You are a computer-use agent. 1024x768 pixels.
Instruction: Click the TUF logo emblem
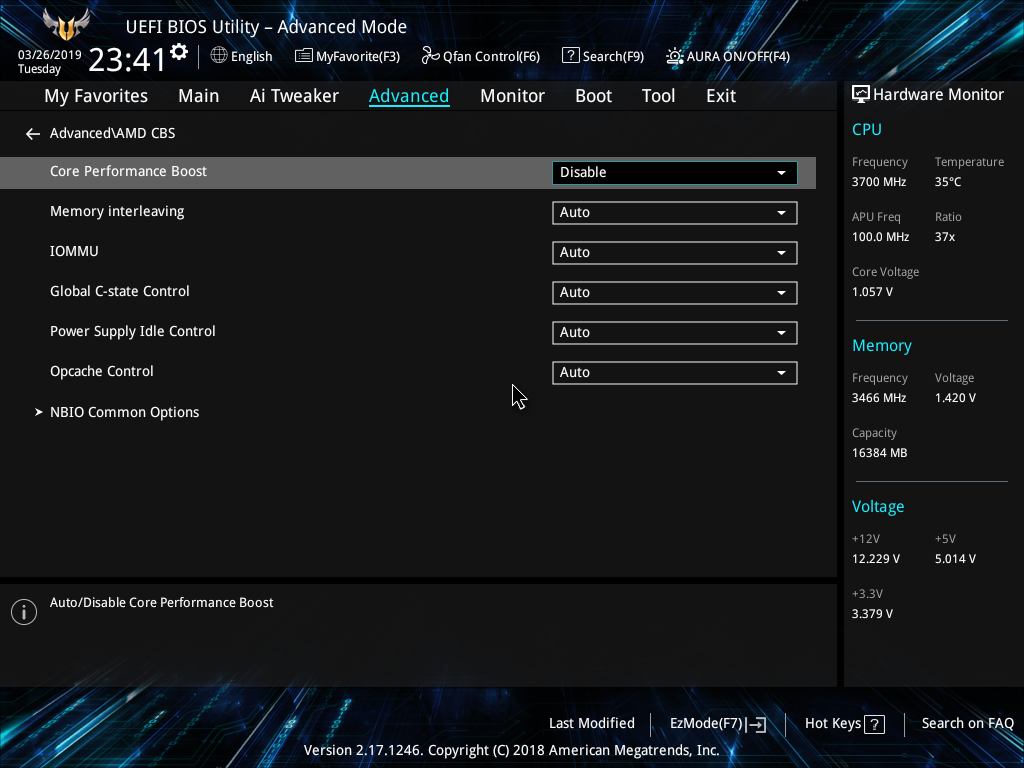tap(66, 24)
